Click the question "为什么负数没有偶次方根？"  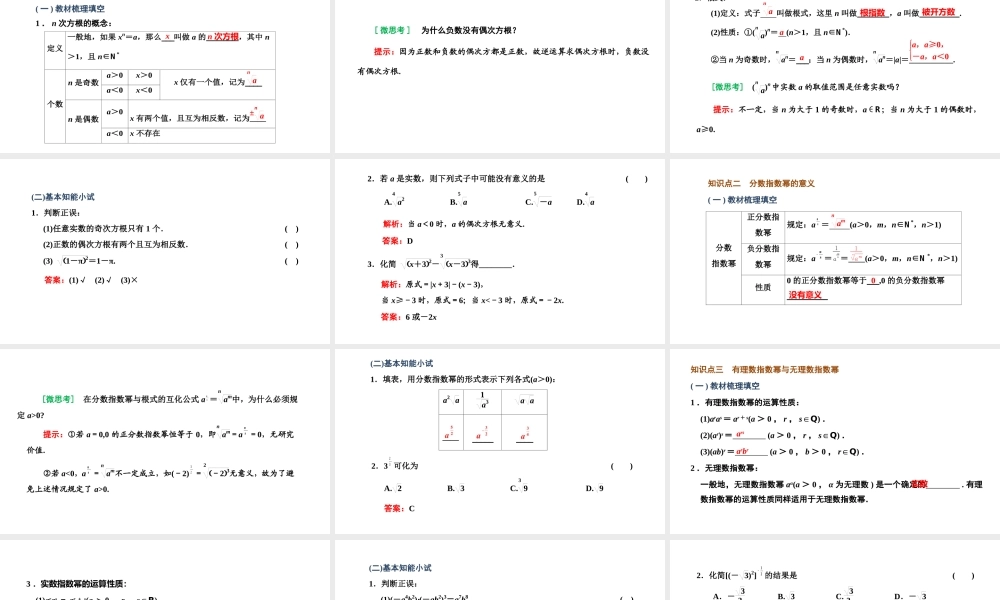469,30
